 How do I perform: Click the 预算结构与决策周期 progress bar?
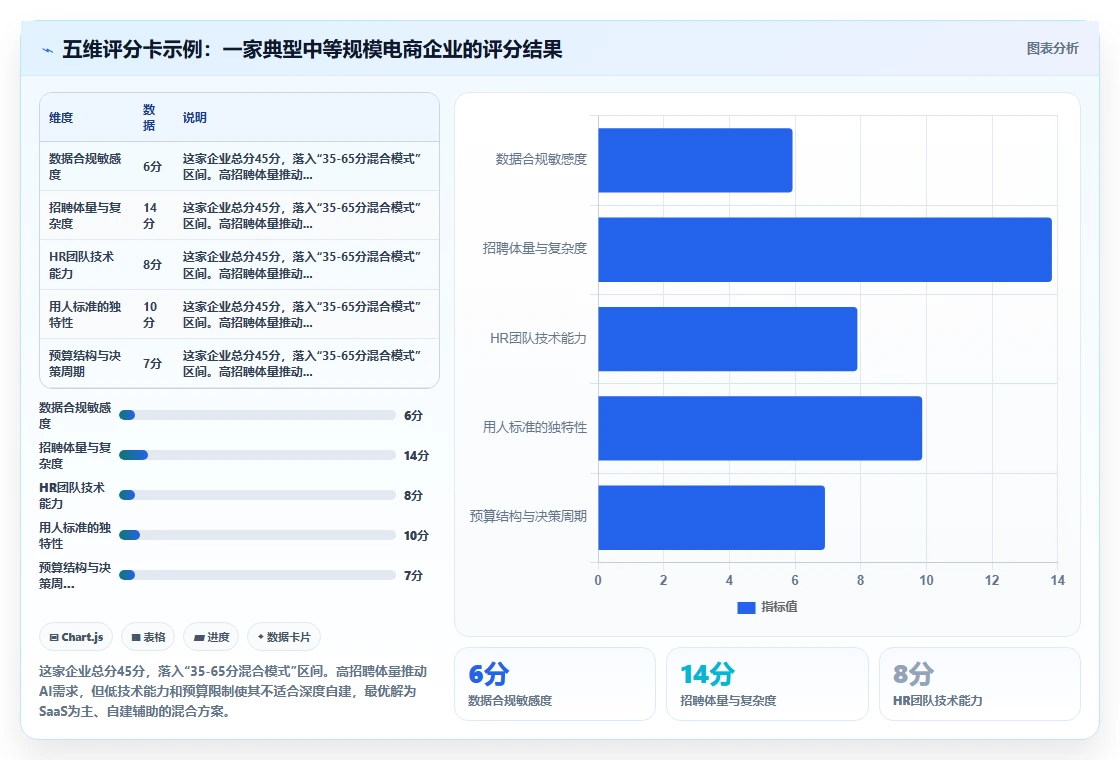(257, 575)
